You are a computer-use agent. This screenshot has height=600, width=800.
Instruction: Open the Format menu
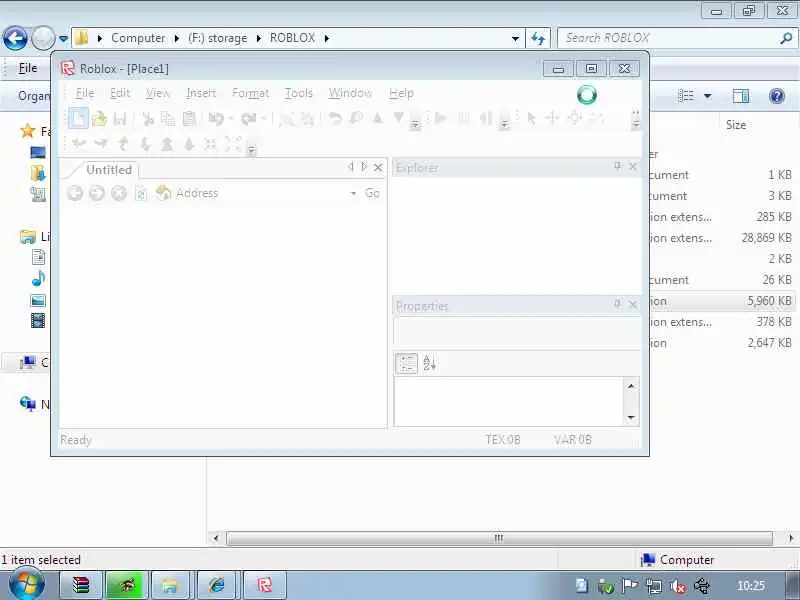(250, 93)
